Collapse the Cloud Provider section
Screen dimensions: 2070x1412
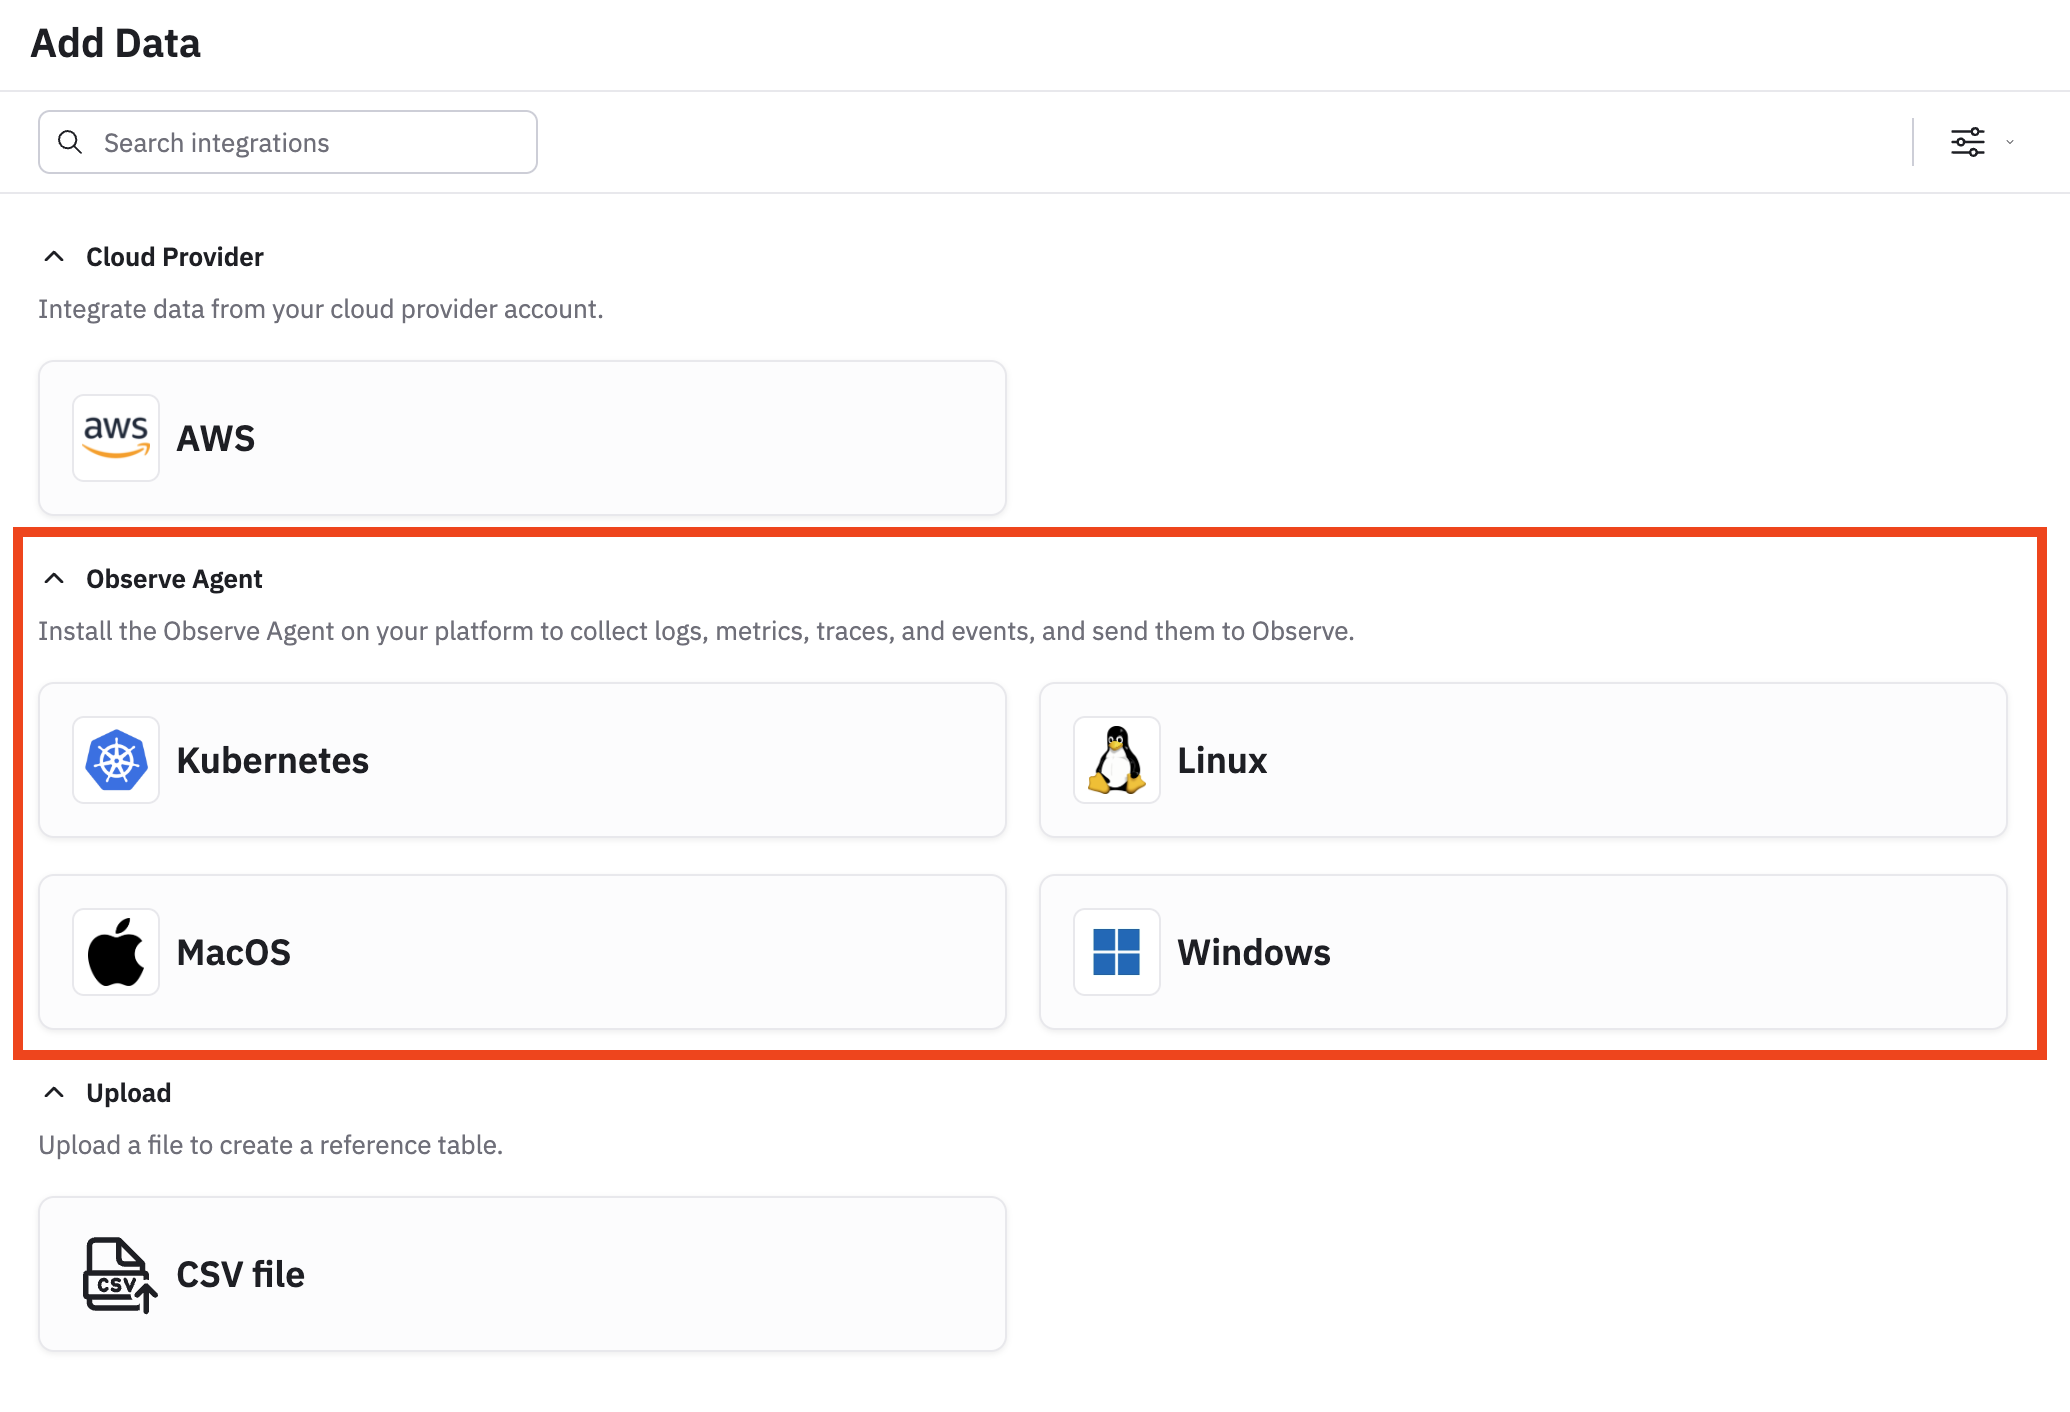pos(55,257)
